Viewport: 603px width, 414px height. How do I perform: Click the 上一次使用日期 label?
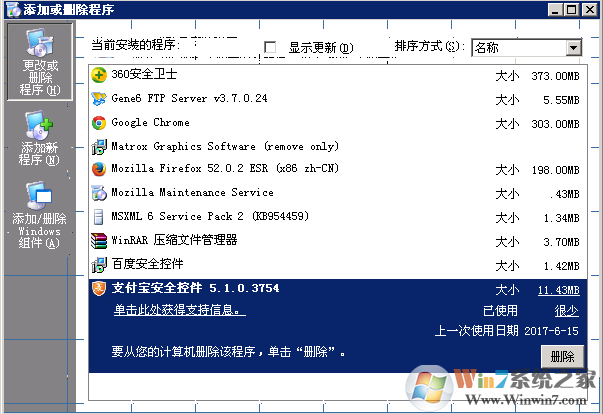pos(476,331)
